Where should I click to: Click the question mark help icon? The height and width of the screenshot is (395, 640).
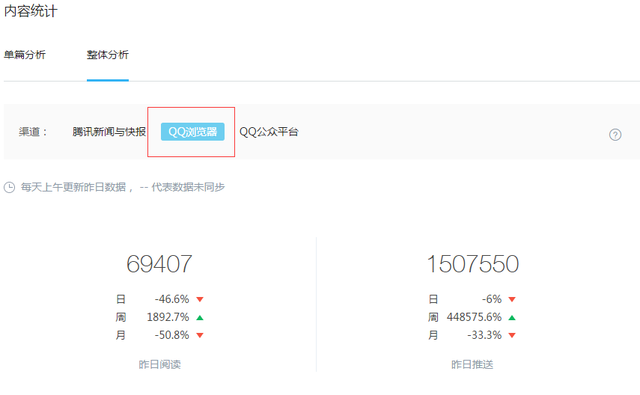point(615,135)
